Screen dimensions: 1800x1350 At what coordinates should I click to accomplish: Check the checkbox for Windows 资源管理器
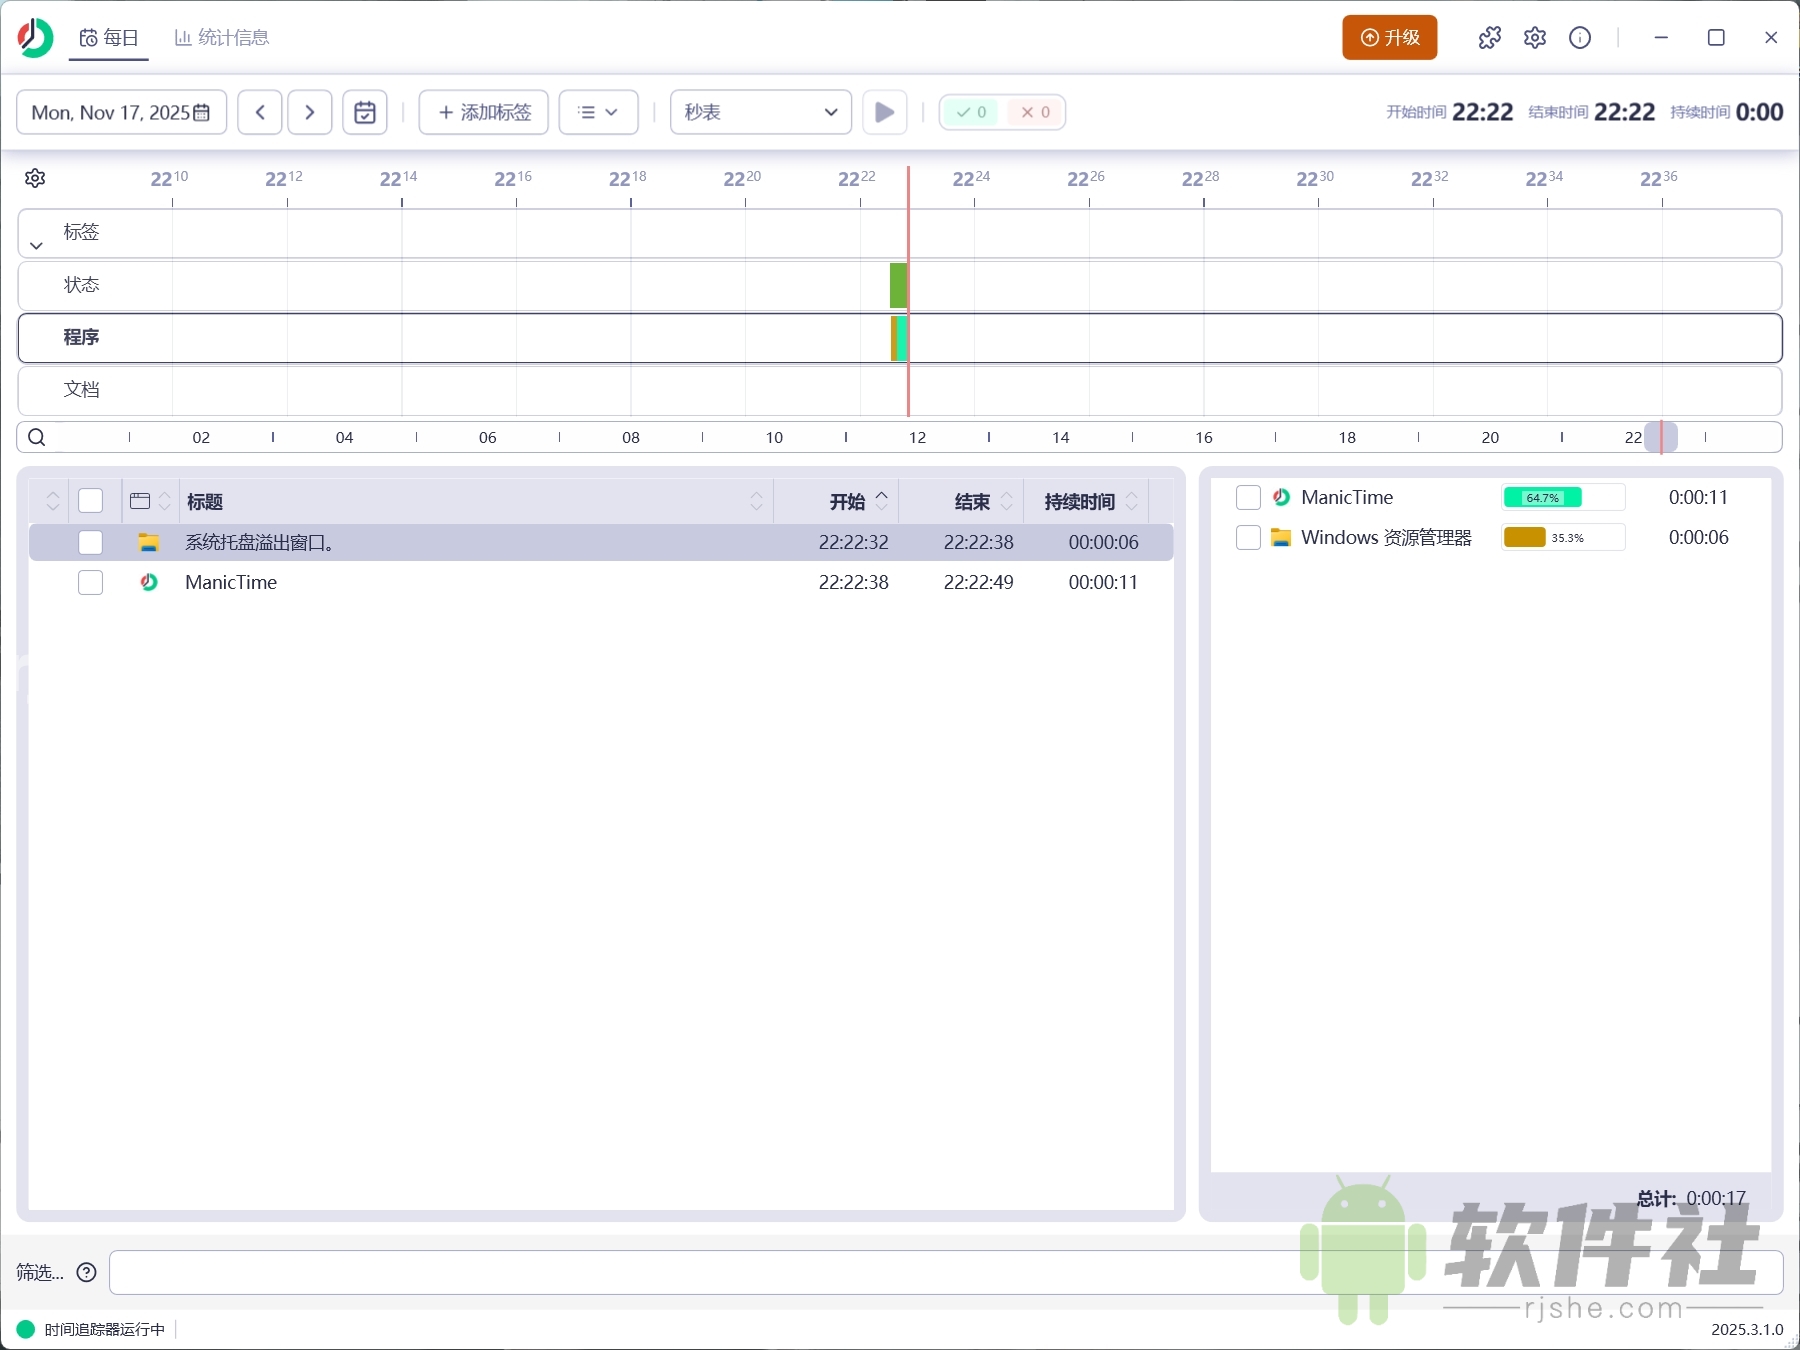pyautogui.click(x=1248, y=537)
